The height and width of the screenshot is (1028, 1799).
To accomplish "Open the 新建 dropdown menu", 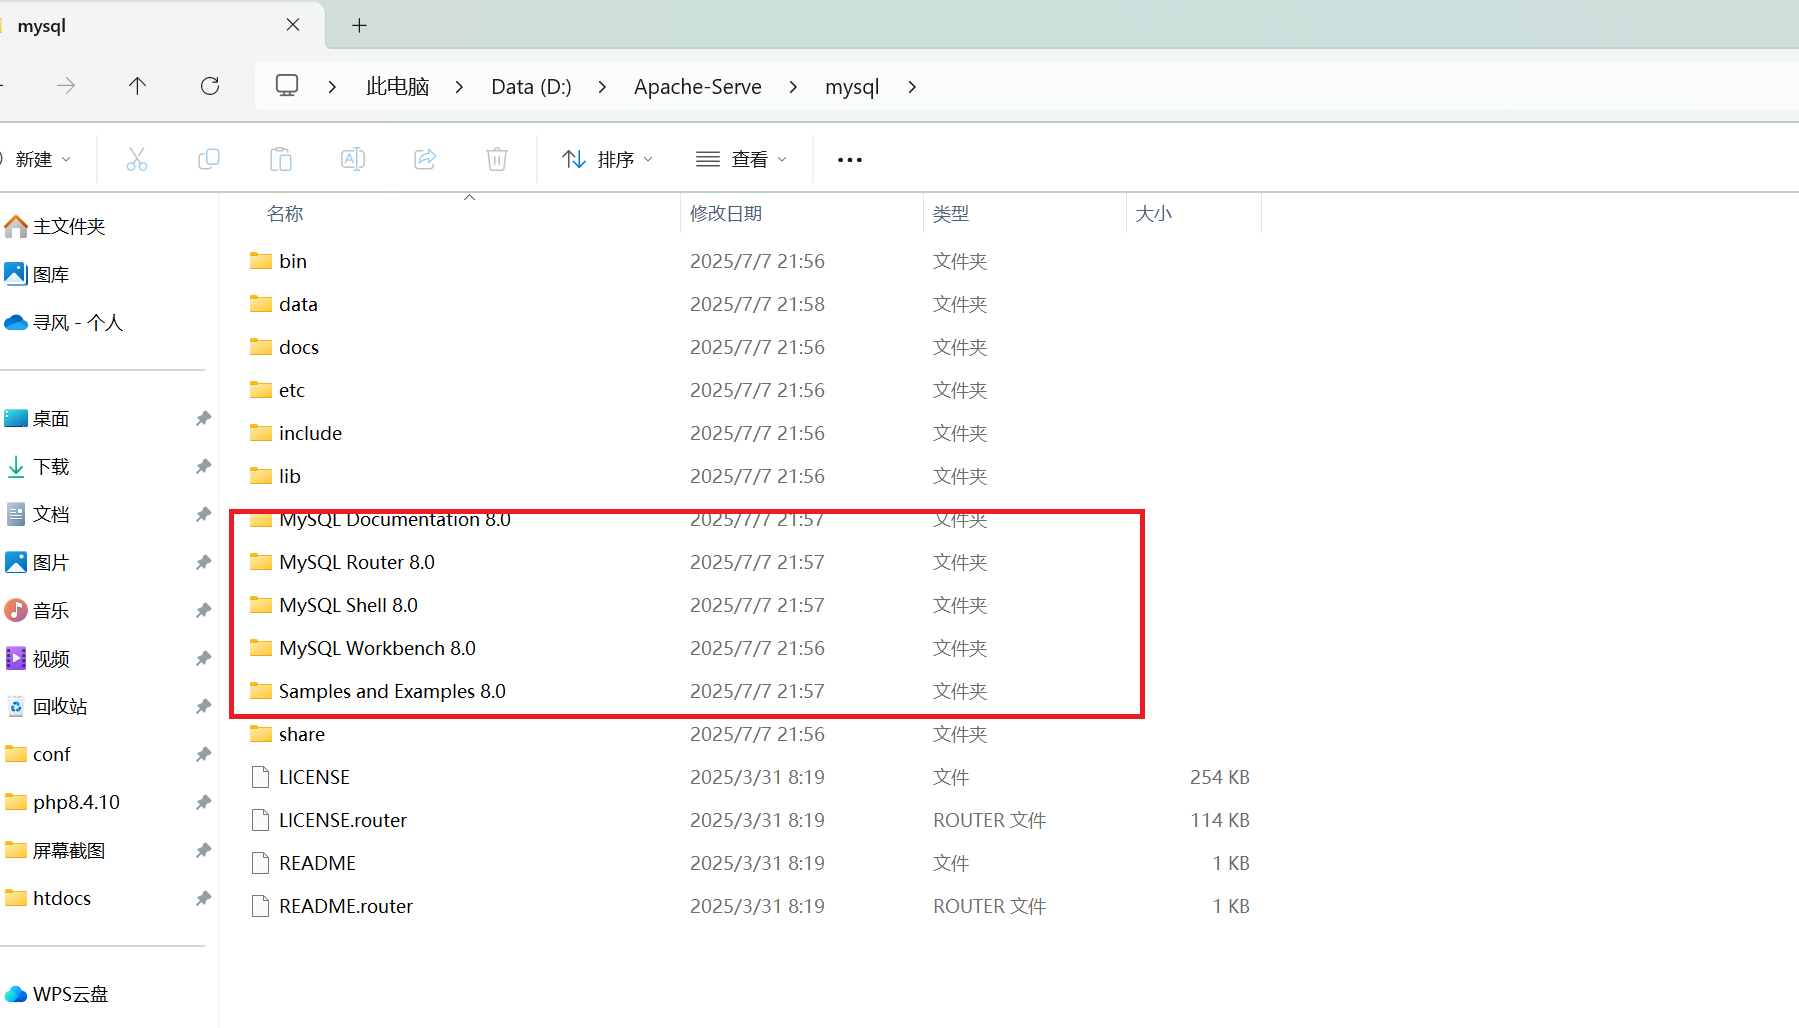I will (x=41, y=158).
